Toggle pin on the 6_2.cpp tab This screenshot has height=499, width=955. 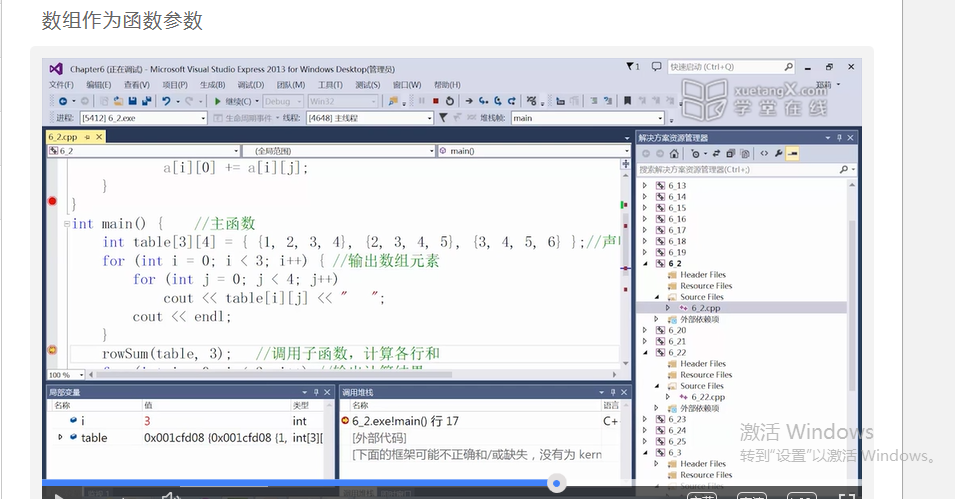click(87, 137)
